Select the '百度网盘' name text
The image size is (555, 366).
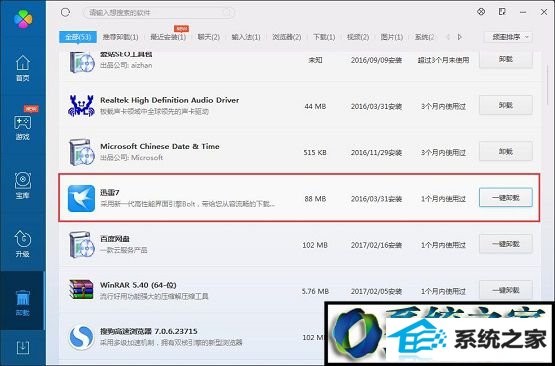(x=115, y=239)
